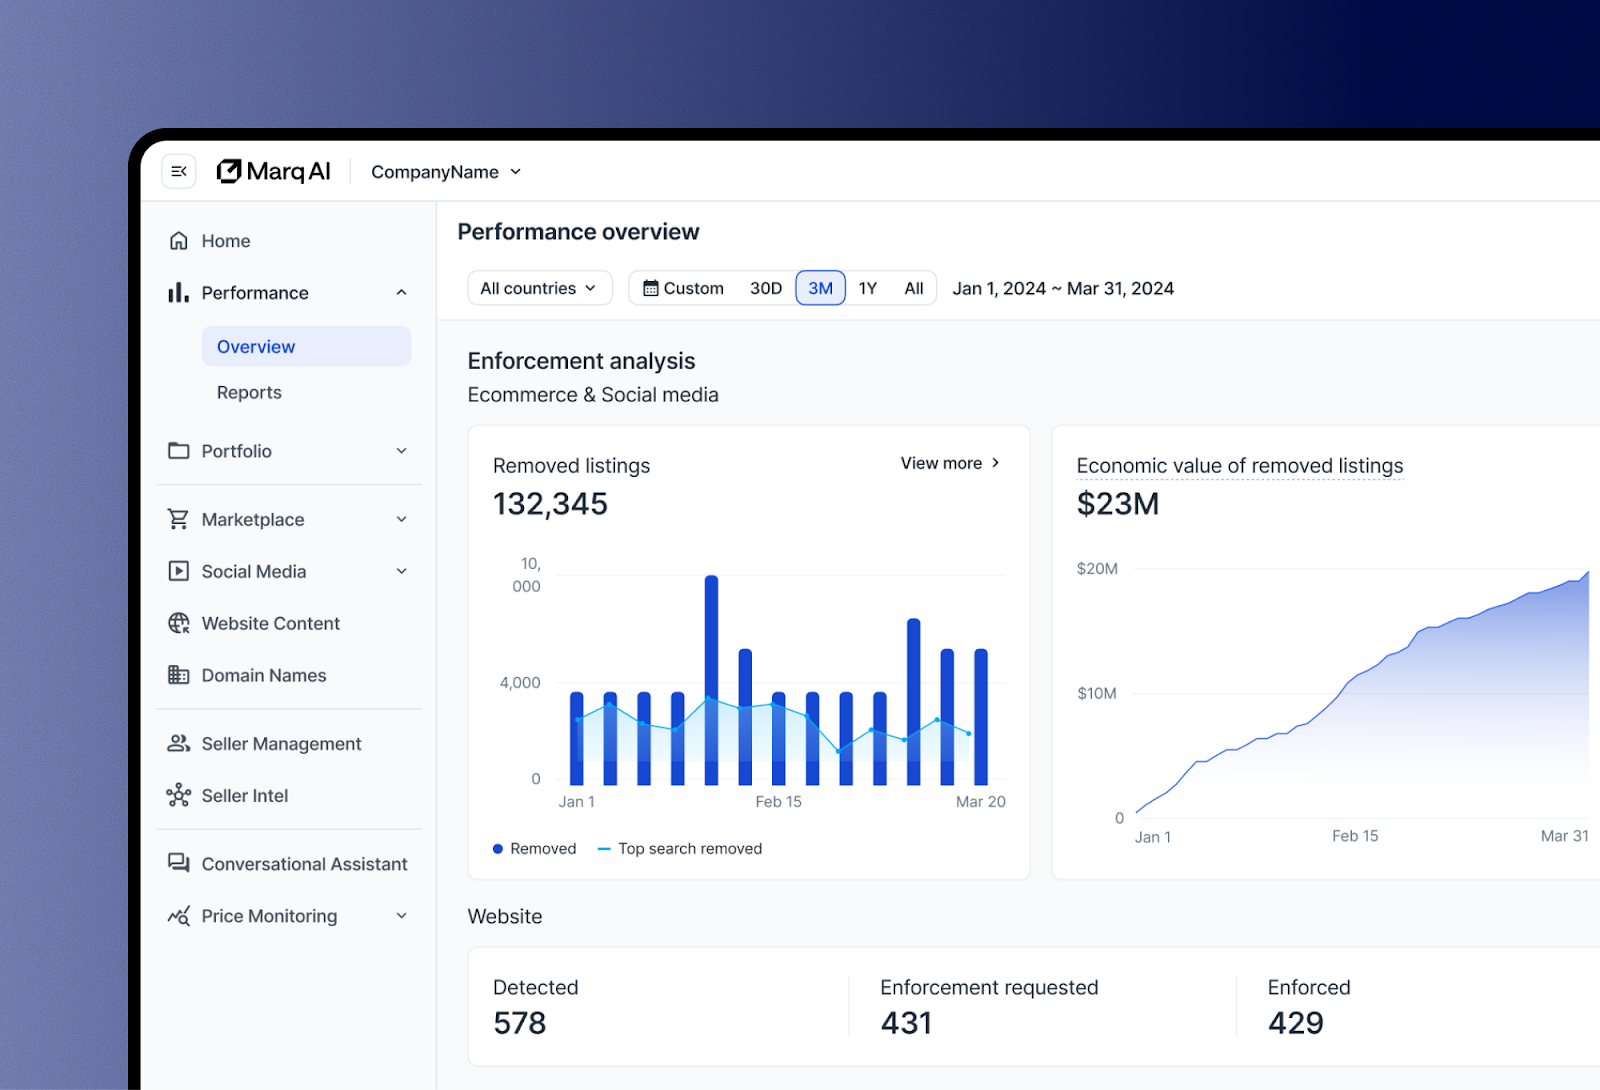The height and width of the screenshot is (1090, 1600).
Task: Click the Domain Names building icon
Action: tap(179, 675)
